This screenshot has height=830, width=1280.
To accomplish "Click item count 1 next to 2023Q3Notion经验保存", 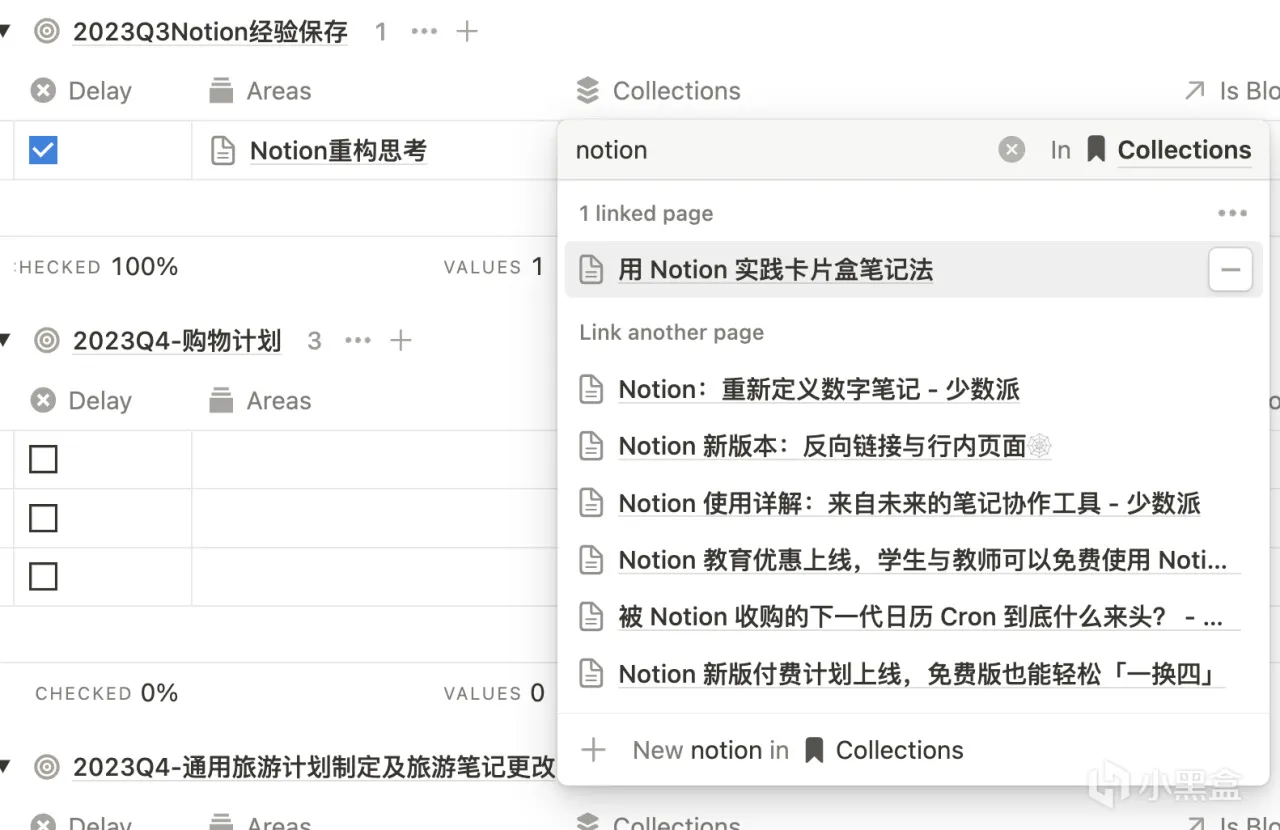I will pyautogui.click(x=380, y=32).
